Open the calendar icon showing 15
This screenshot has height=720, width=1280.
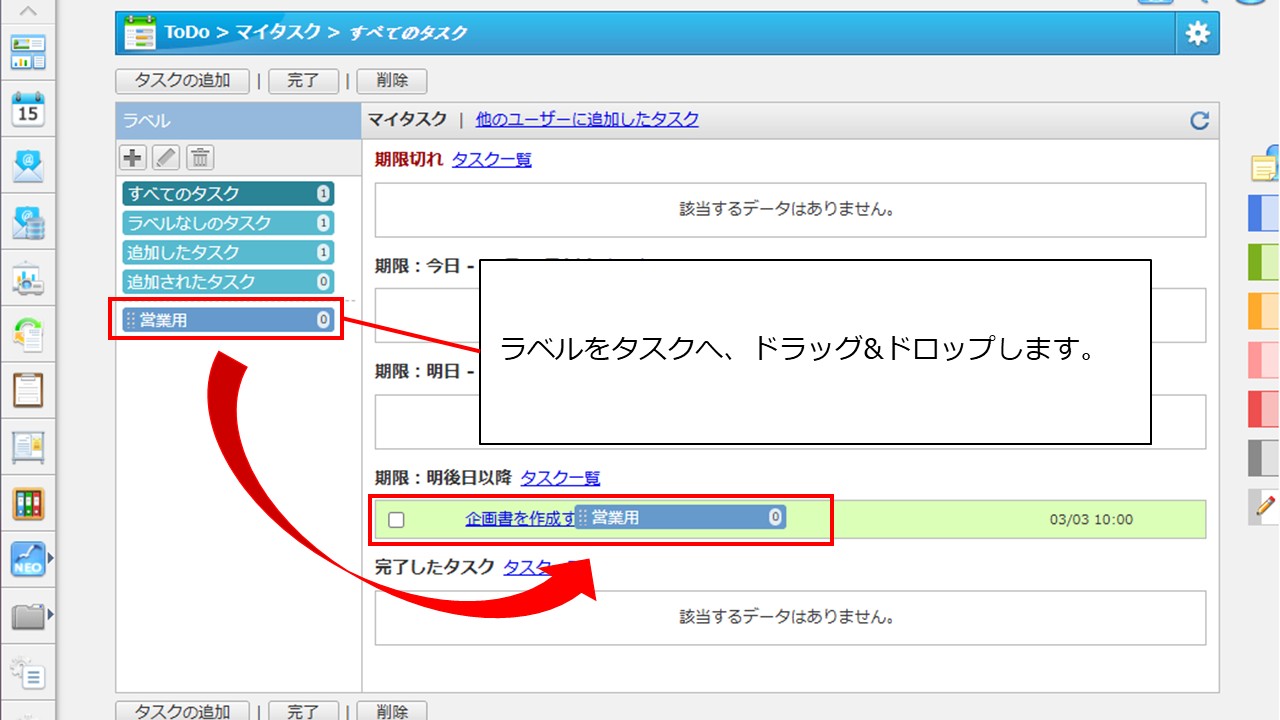click(x=28, y=109)
